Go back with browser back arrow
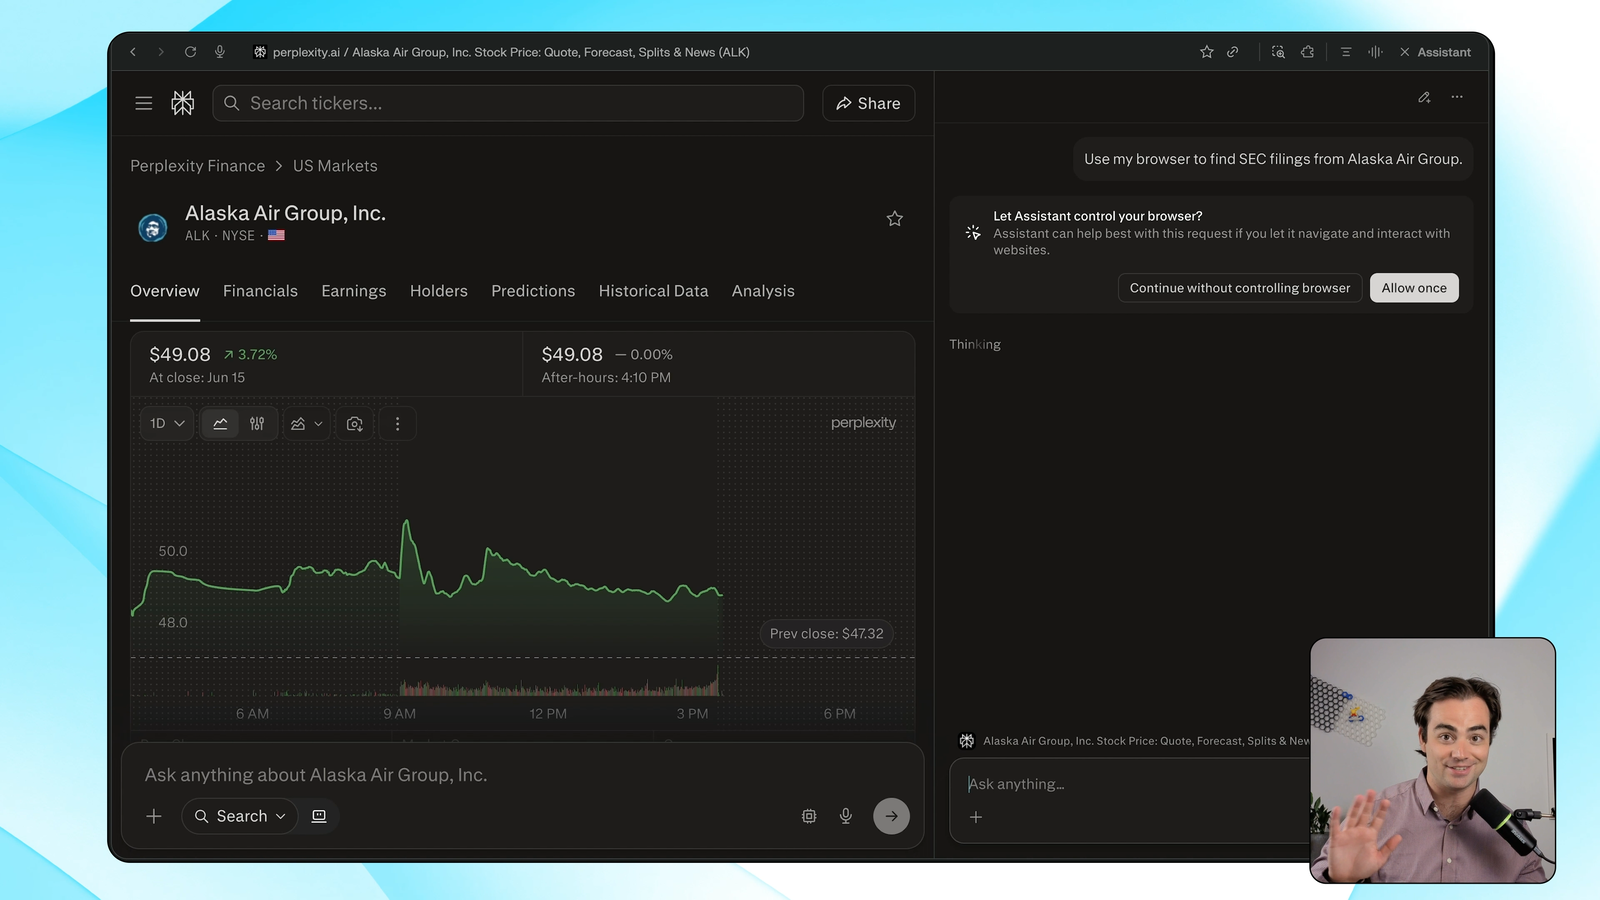1600x900 pixels. [133, 52]
